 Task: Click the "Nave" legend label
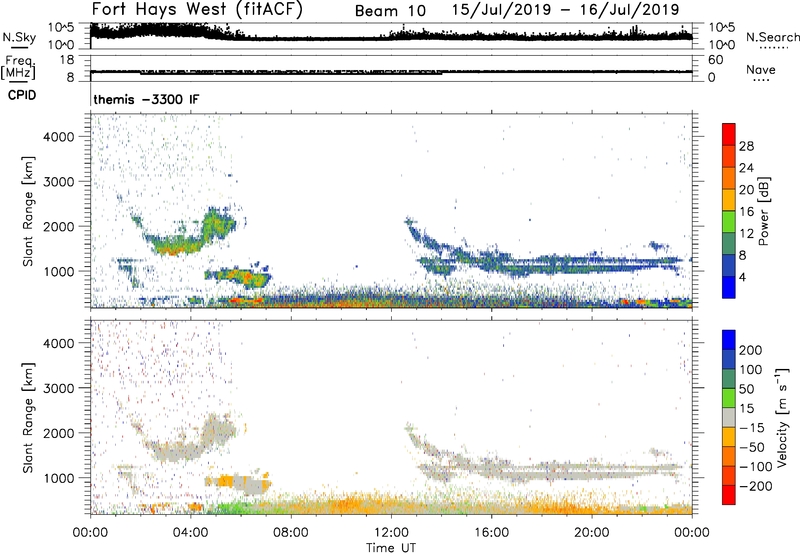761,69
